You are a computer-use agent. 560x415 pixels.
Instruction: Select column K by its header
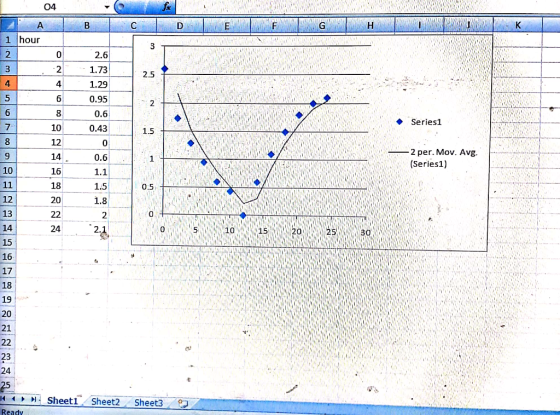(518, 25)
